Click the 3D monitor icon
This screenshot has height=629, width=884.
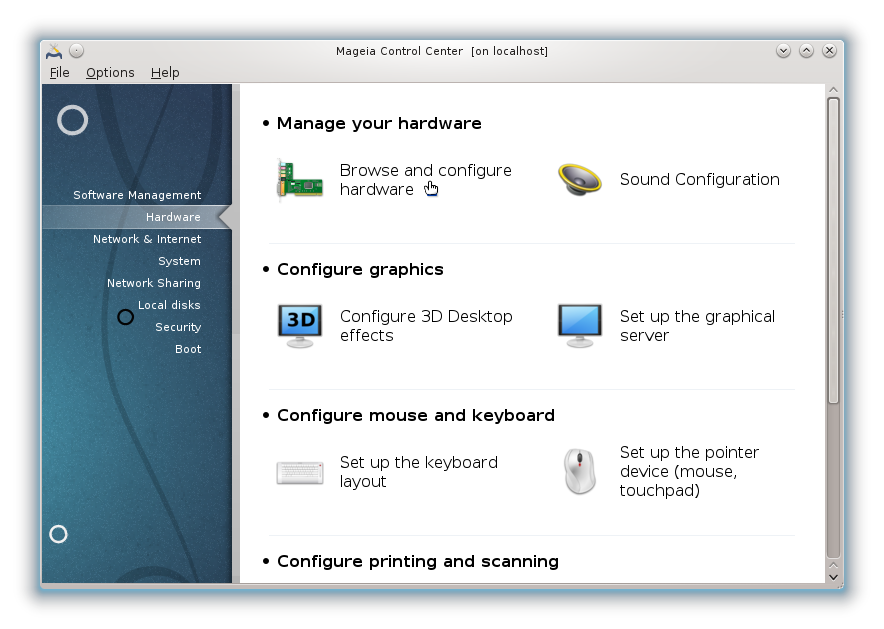tap(300, 326)
